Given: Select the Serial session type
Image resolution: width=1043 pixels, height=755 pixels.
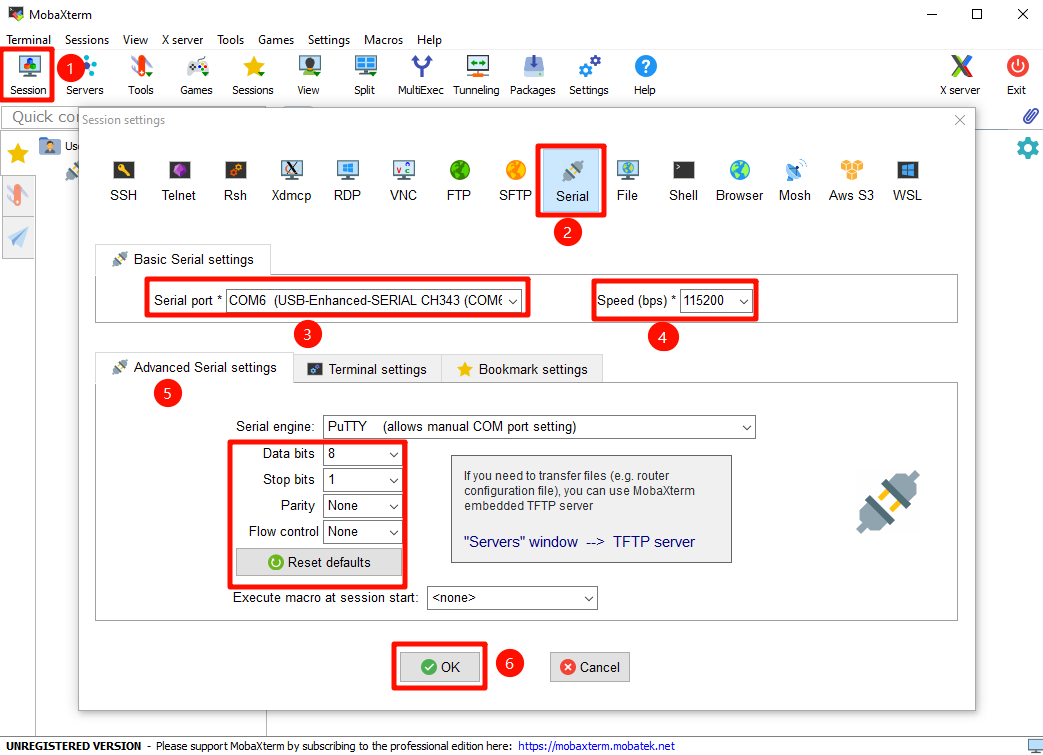Looking at the screenshot, I should pos(572,179).
